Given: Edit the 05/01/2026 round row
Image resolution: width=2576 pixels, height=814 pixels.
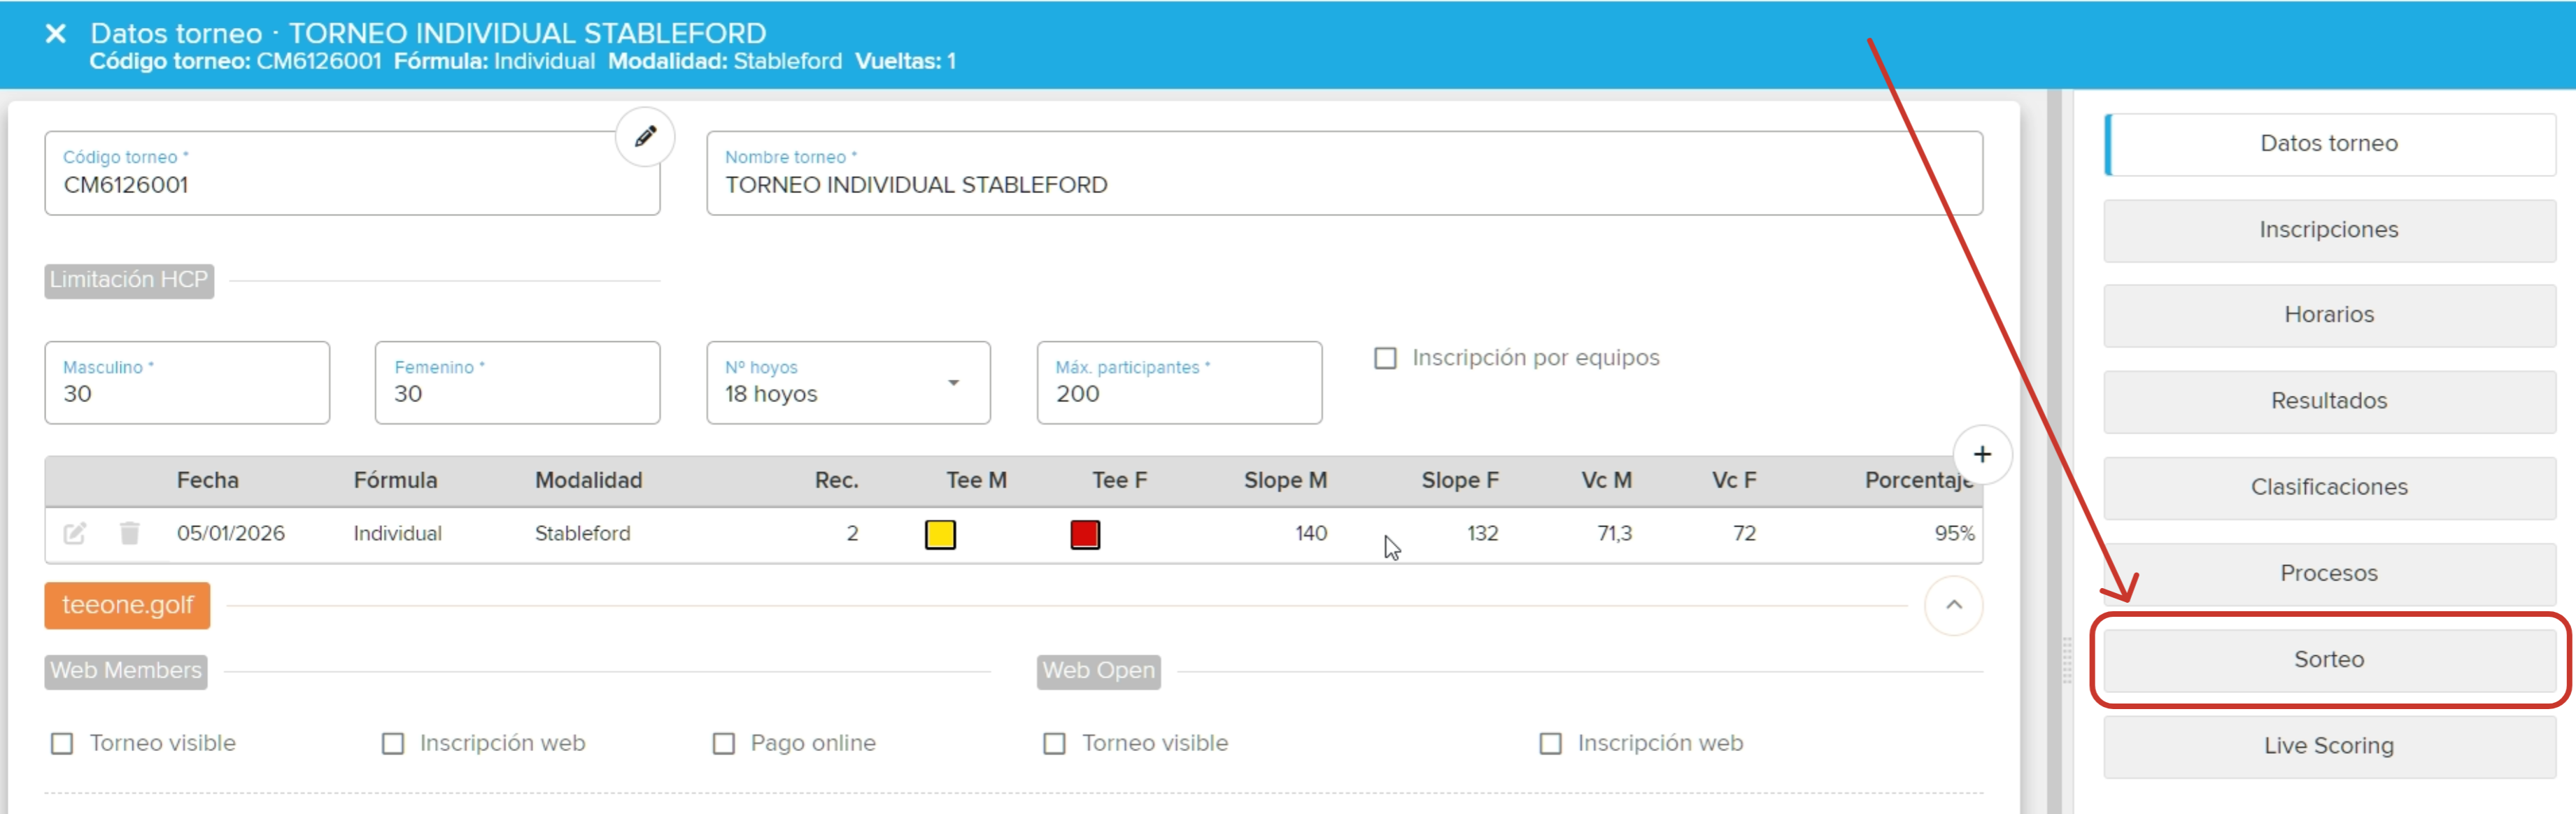Looking at the screenshot, I should coord(75,533).
